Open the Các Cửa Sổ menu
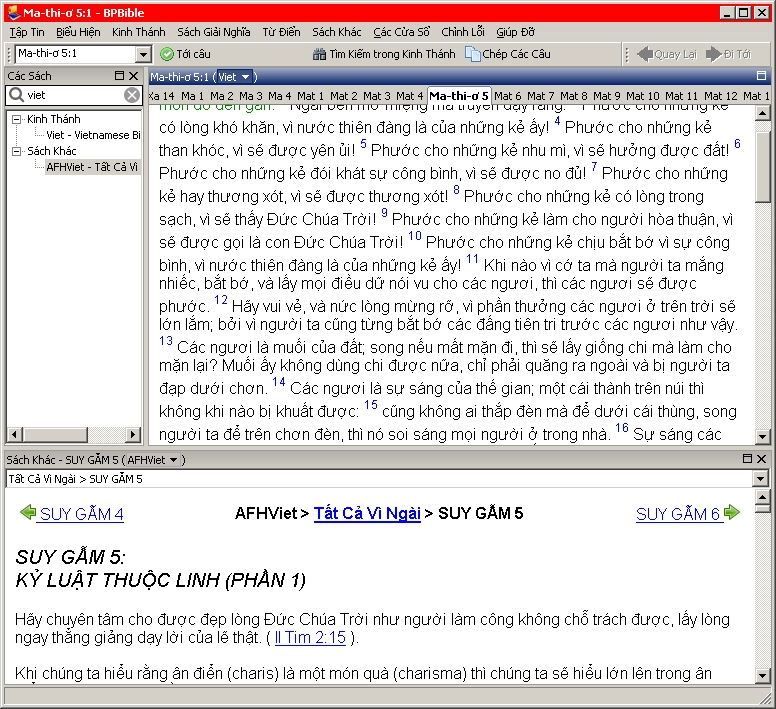The height and width of the screenshot is (709, 776). (x=401, y=32)
